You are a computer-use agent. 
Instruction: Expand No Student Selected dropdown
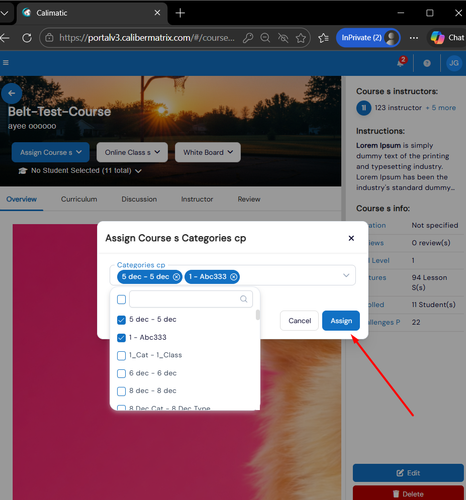click(80, 171)
